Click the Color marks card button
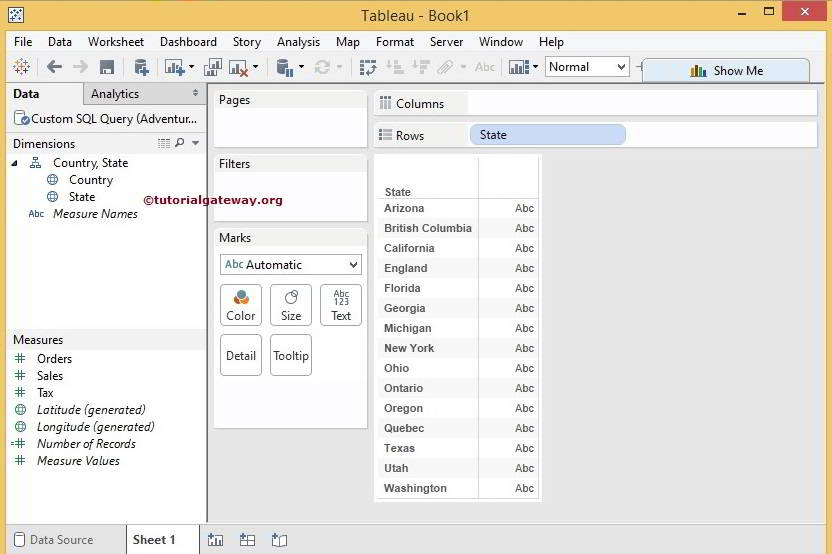Viewport: 832px width, 554px height. coord(241,305)
